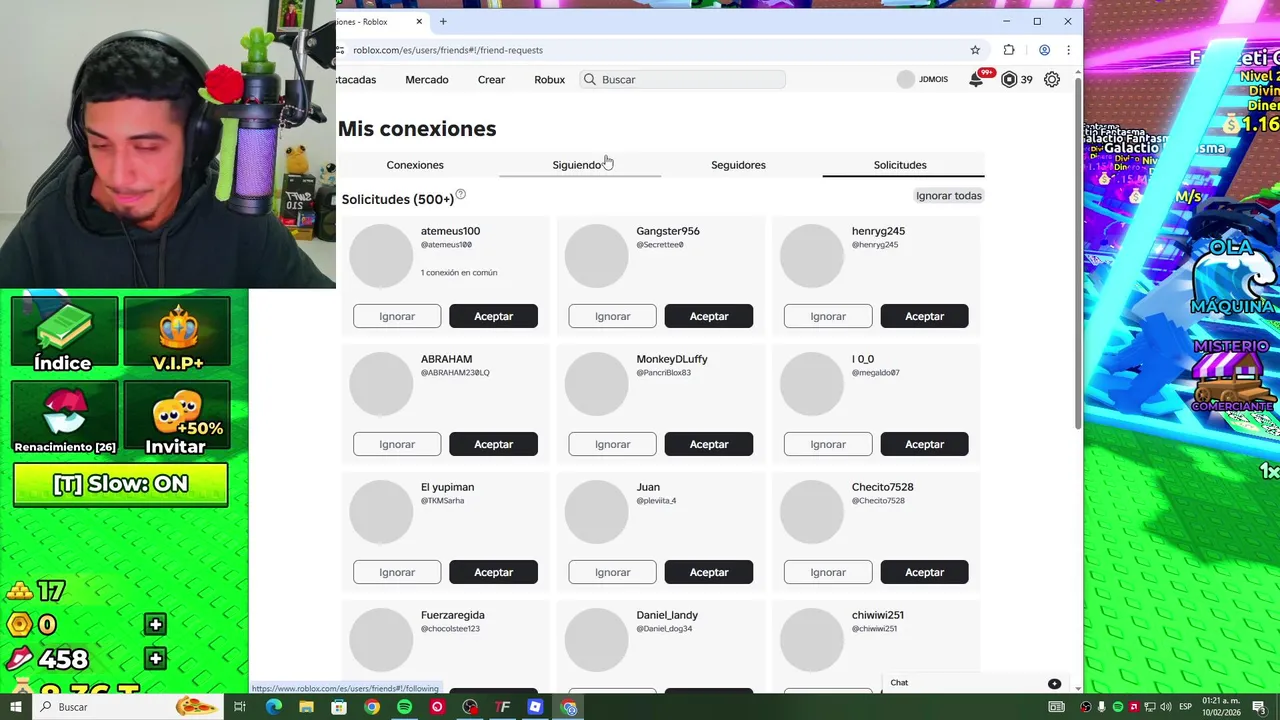Click the '1 conexión en común' text
1280x720 pixels.
[x=459, y=273]
